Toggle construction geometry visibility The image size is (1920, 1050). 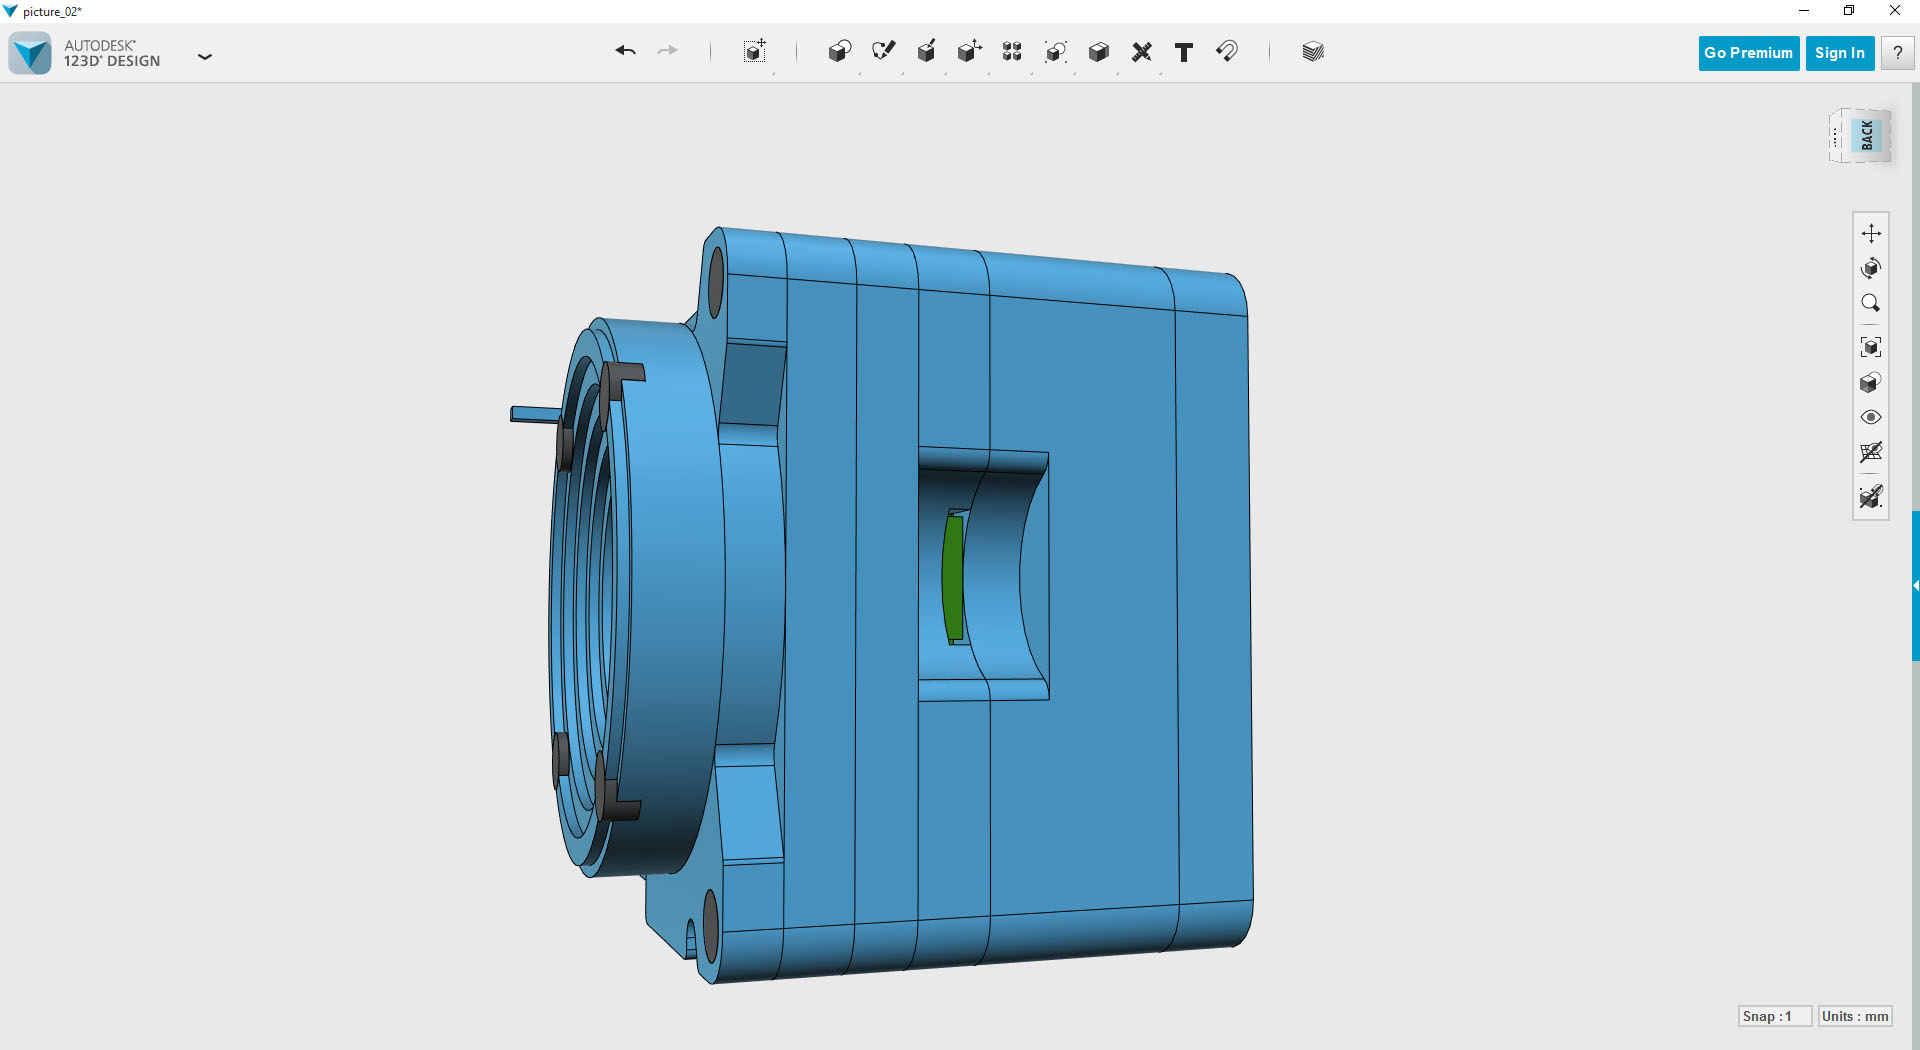click(1871, 497)
